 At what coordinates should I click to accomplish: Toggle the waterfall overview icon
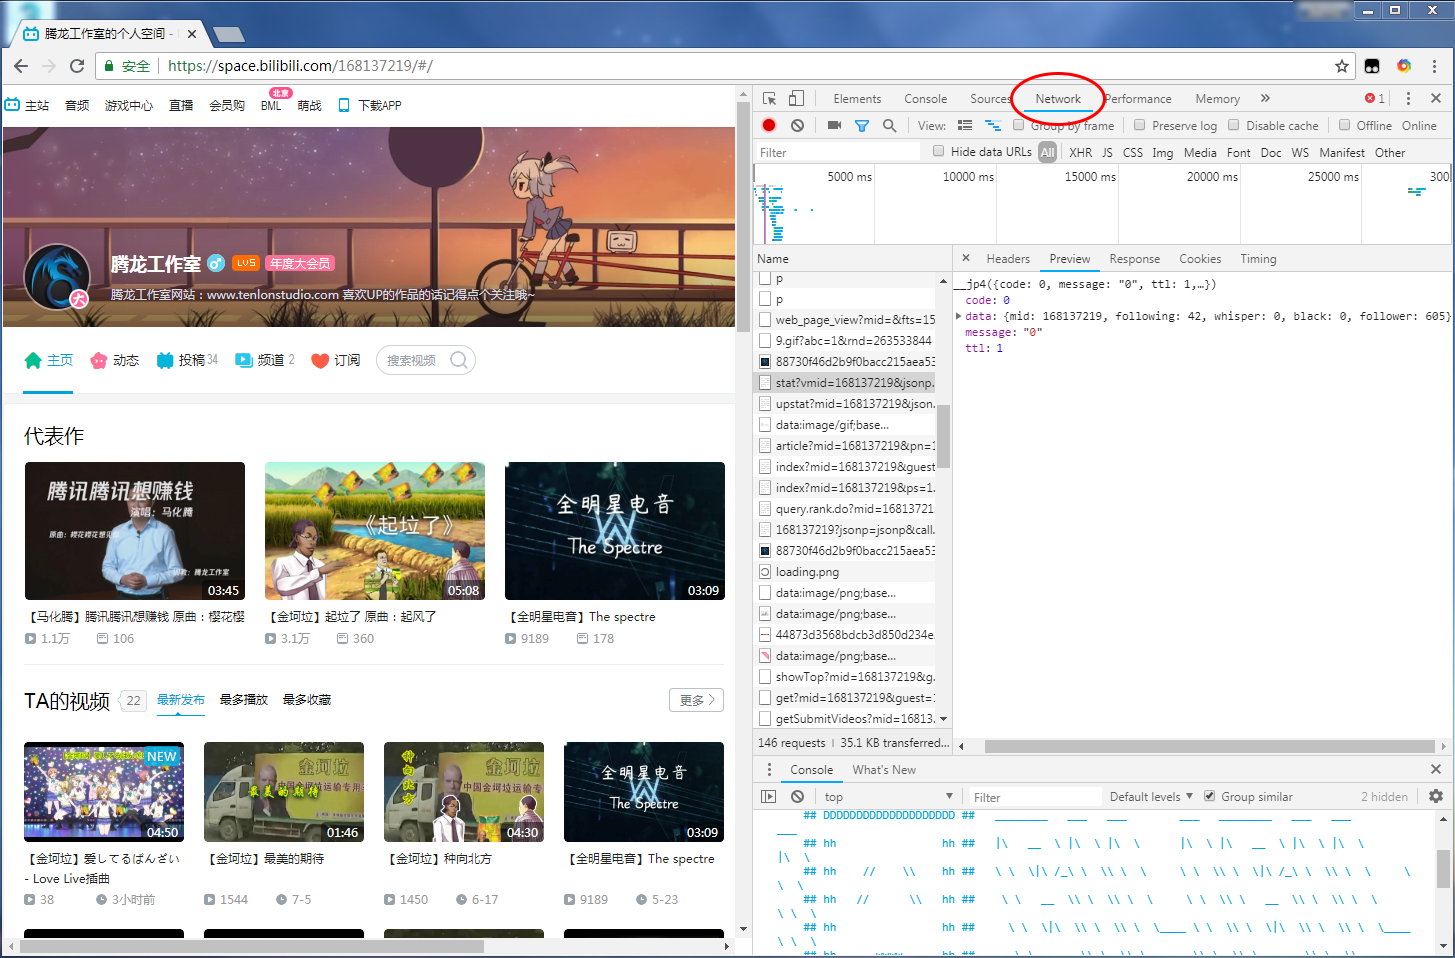[993, 126]
